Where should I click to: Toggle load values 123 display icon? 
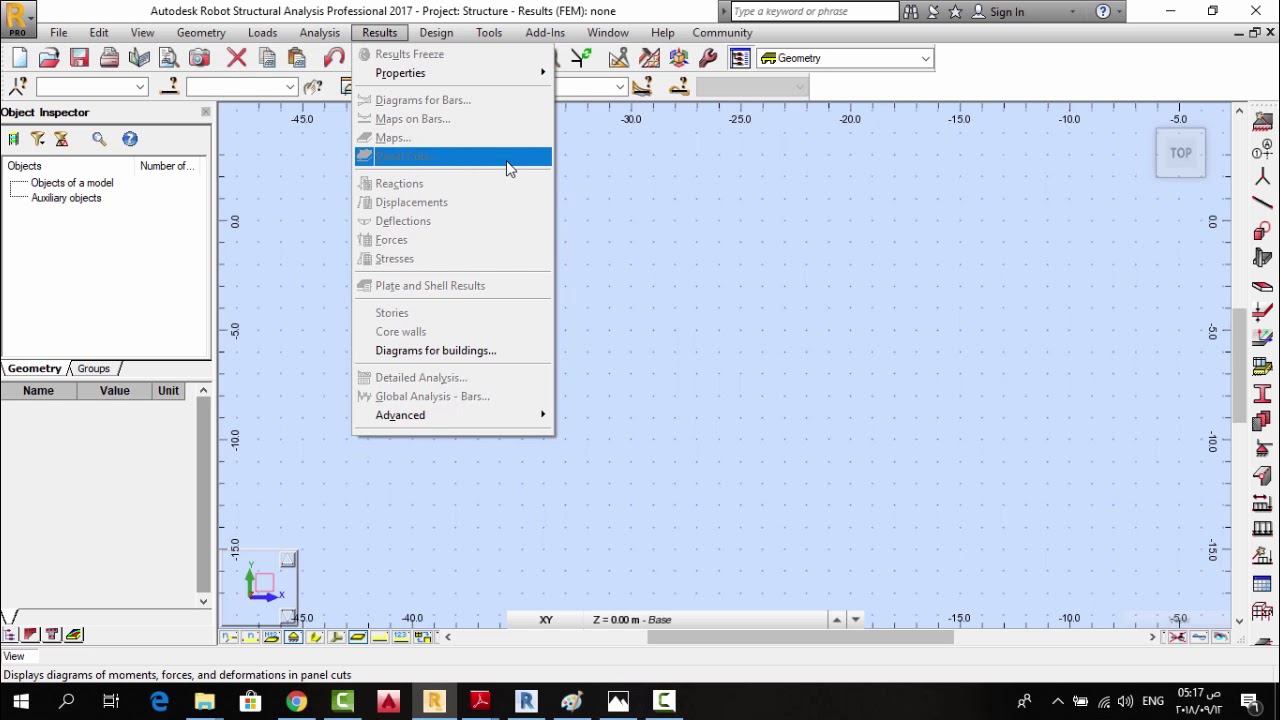tap(401, 637)
